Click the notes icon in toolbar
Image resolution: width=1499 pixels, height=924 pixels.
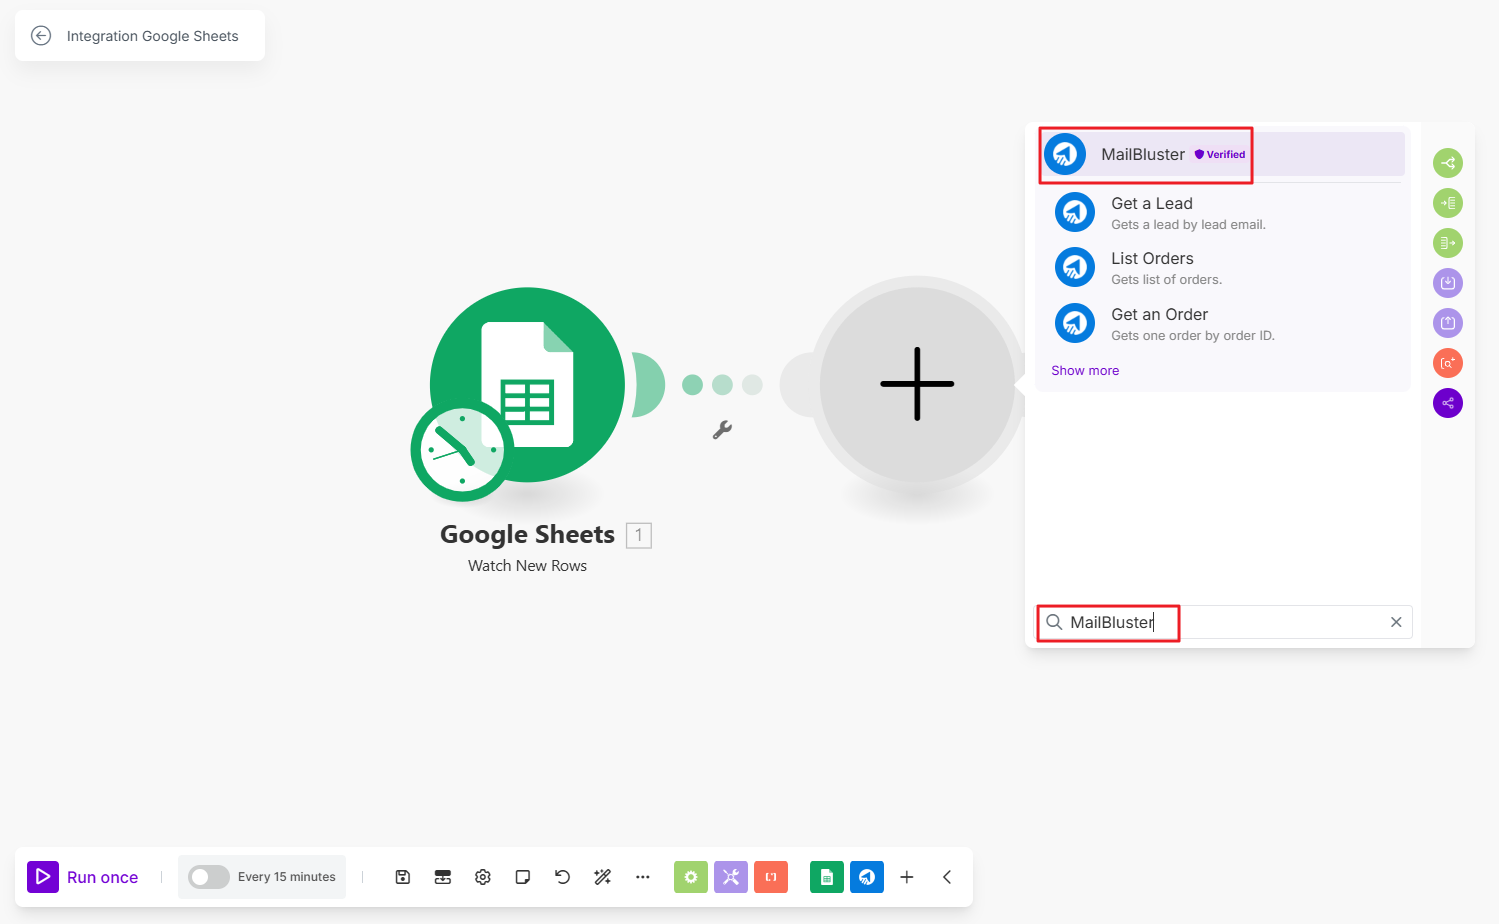523,877
